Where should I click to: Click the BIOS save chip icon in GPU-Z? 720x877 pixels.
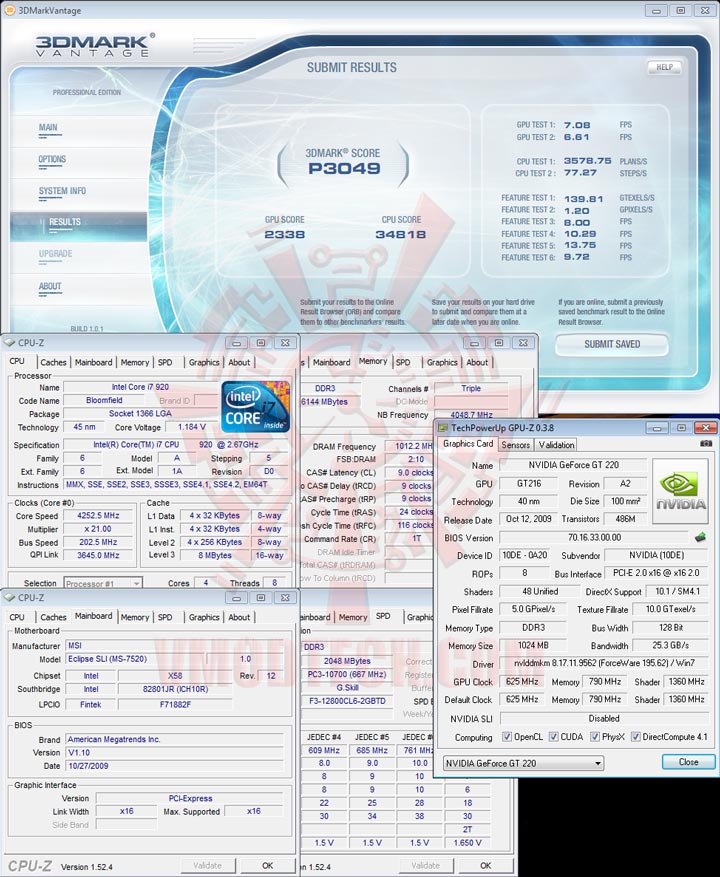[x=700, y=537]
